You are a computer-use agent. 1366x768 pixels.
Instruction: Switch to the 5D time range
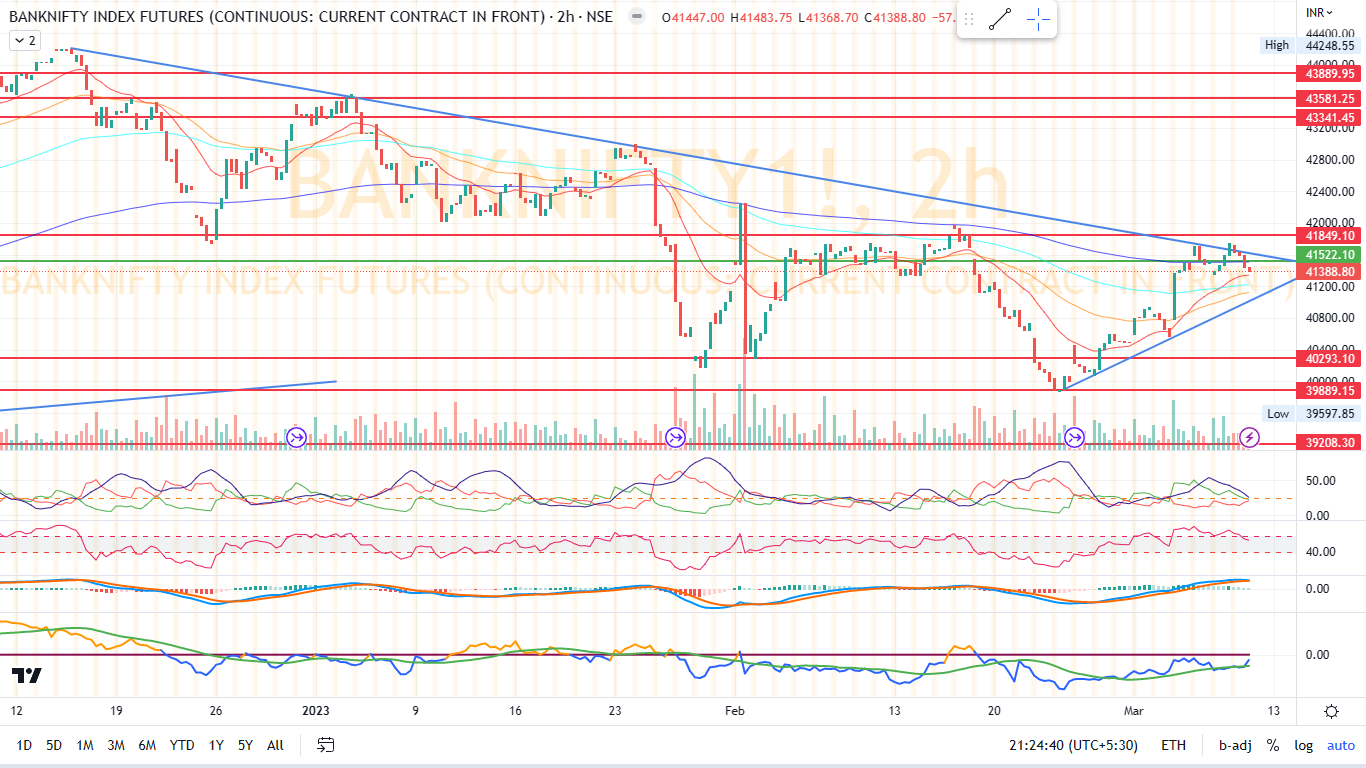click(x=54, y=745)
